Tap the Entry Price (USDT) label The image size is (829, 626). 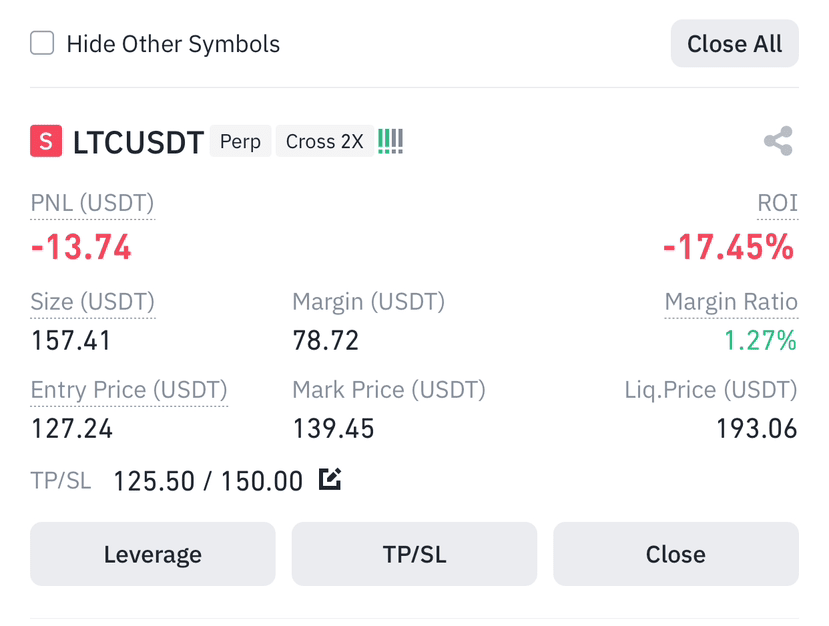click(x=129, y=390)
